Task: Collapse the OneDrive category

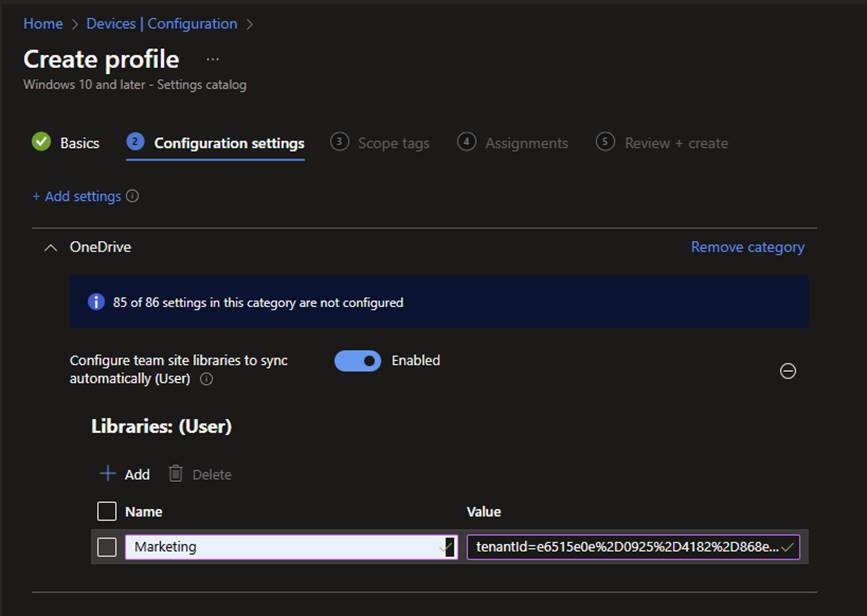Action: point(50,247)
